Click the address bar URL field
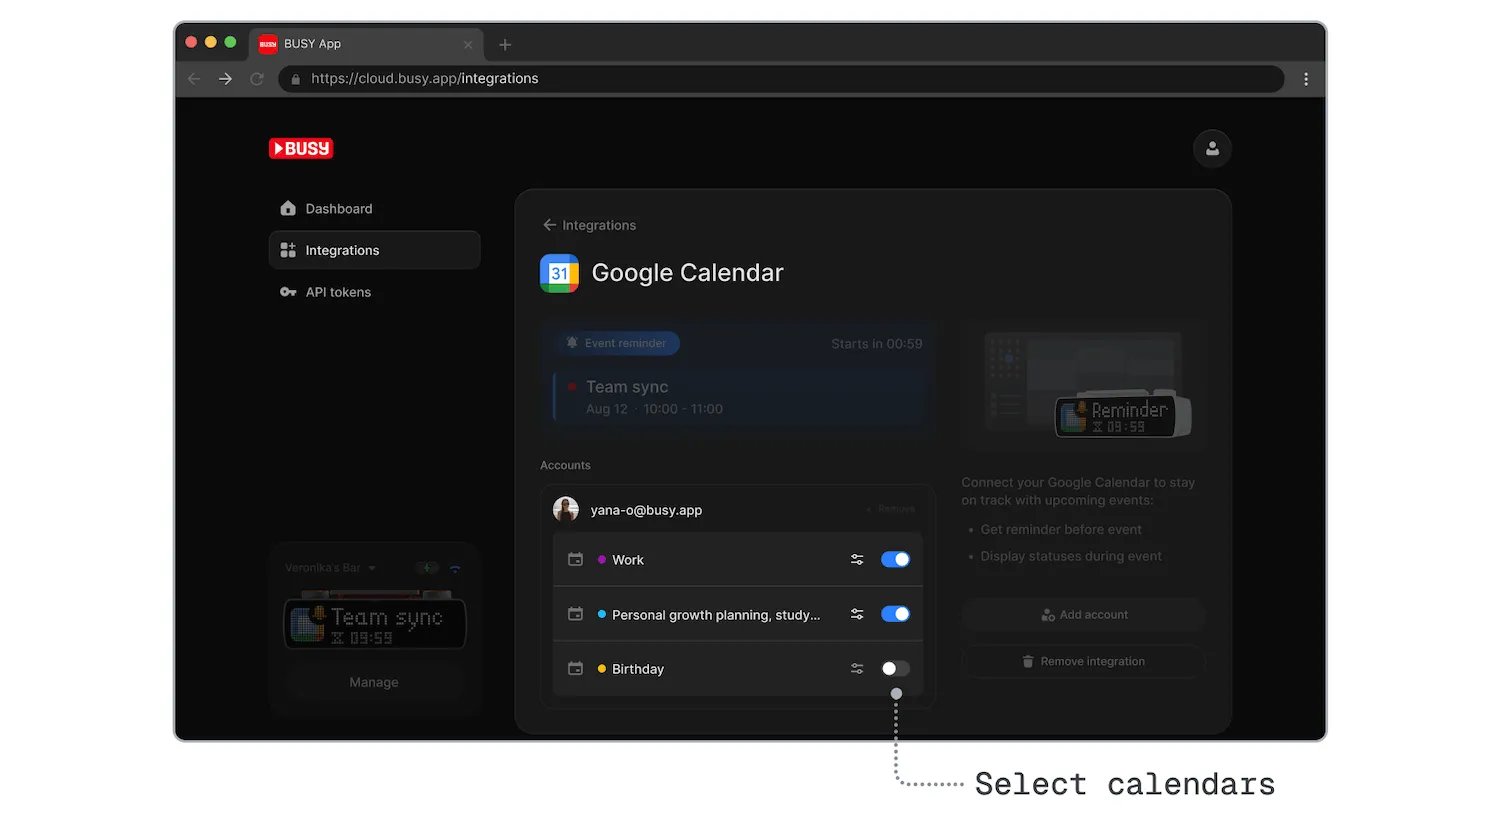 [781, 79]
